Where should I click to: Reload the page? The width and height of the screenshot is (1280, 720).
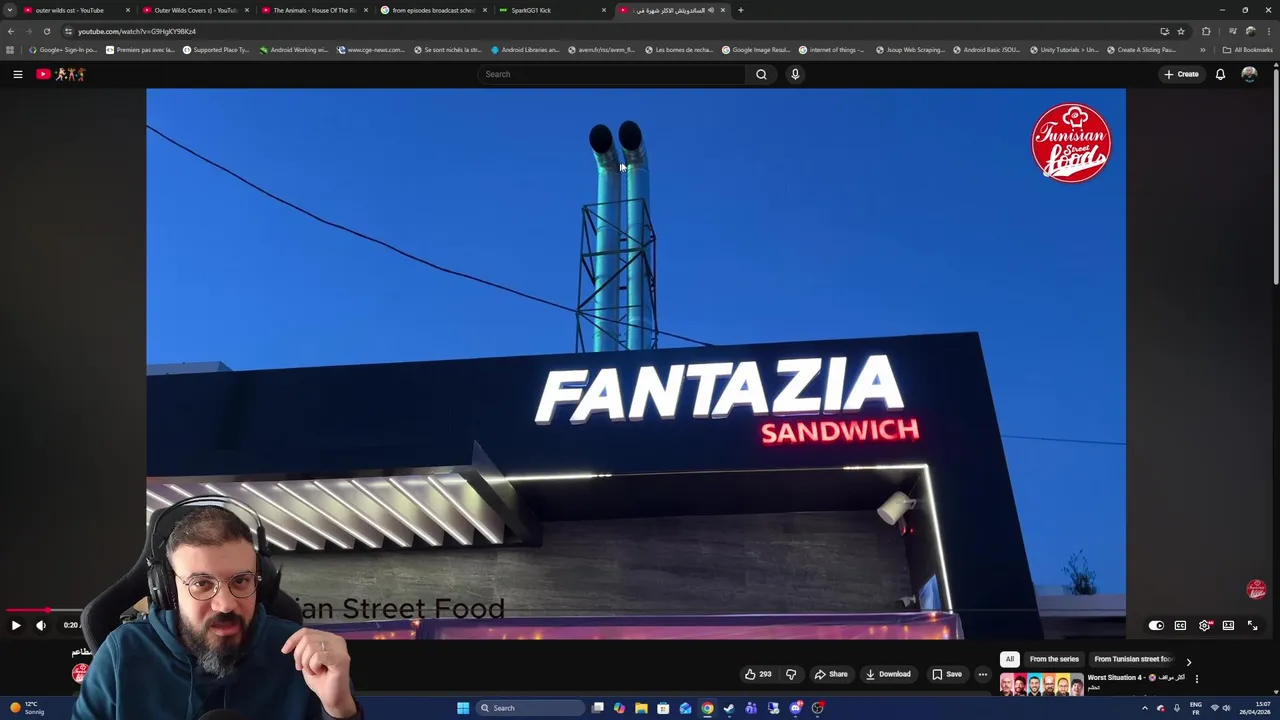point(46,31)
